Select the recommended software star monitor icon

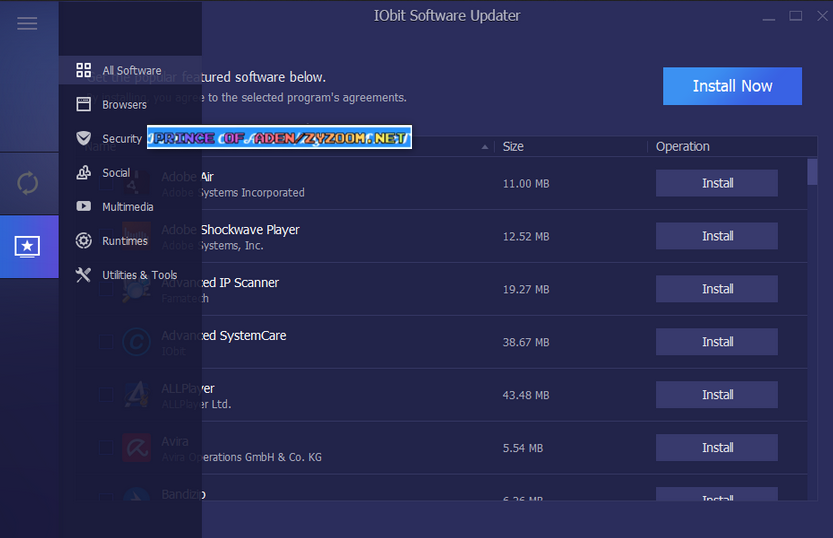point(28,246)
